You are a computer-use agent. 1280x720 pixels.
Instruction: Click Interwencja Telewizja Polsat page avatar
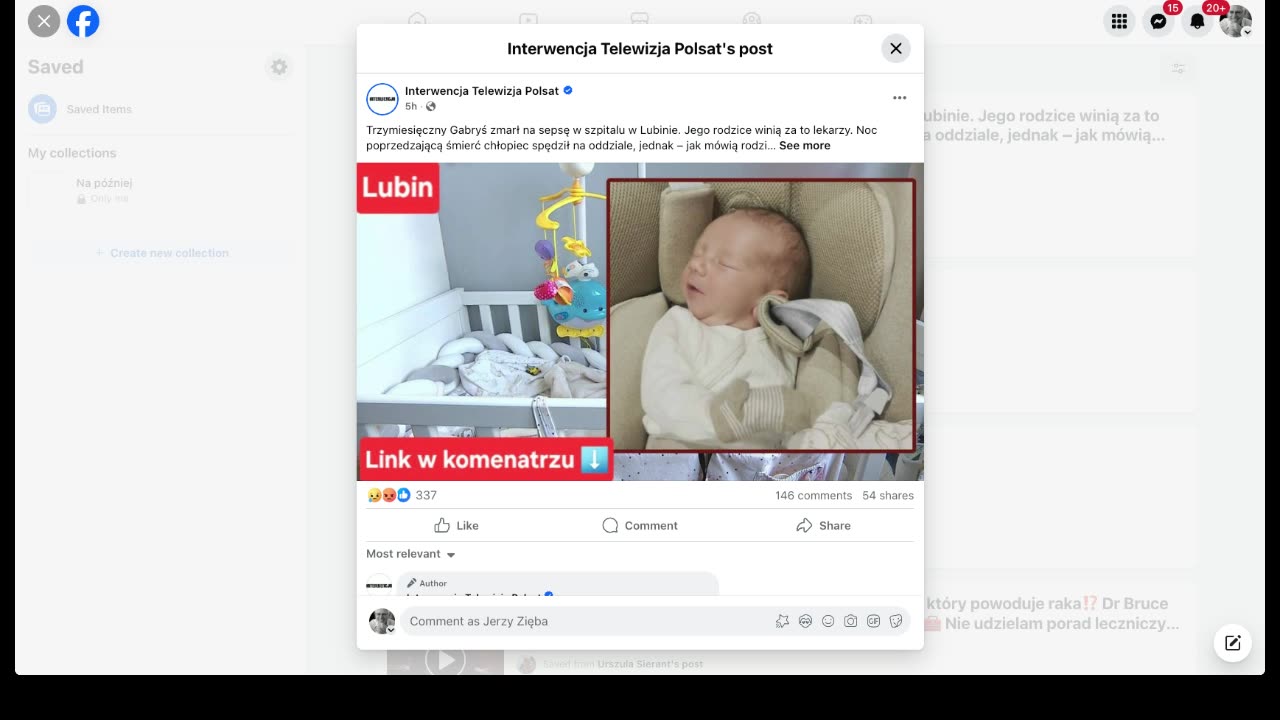382,99
